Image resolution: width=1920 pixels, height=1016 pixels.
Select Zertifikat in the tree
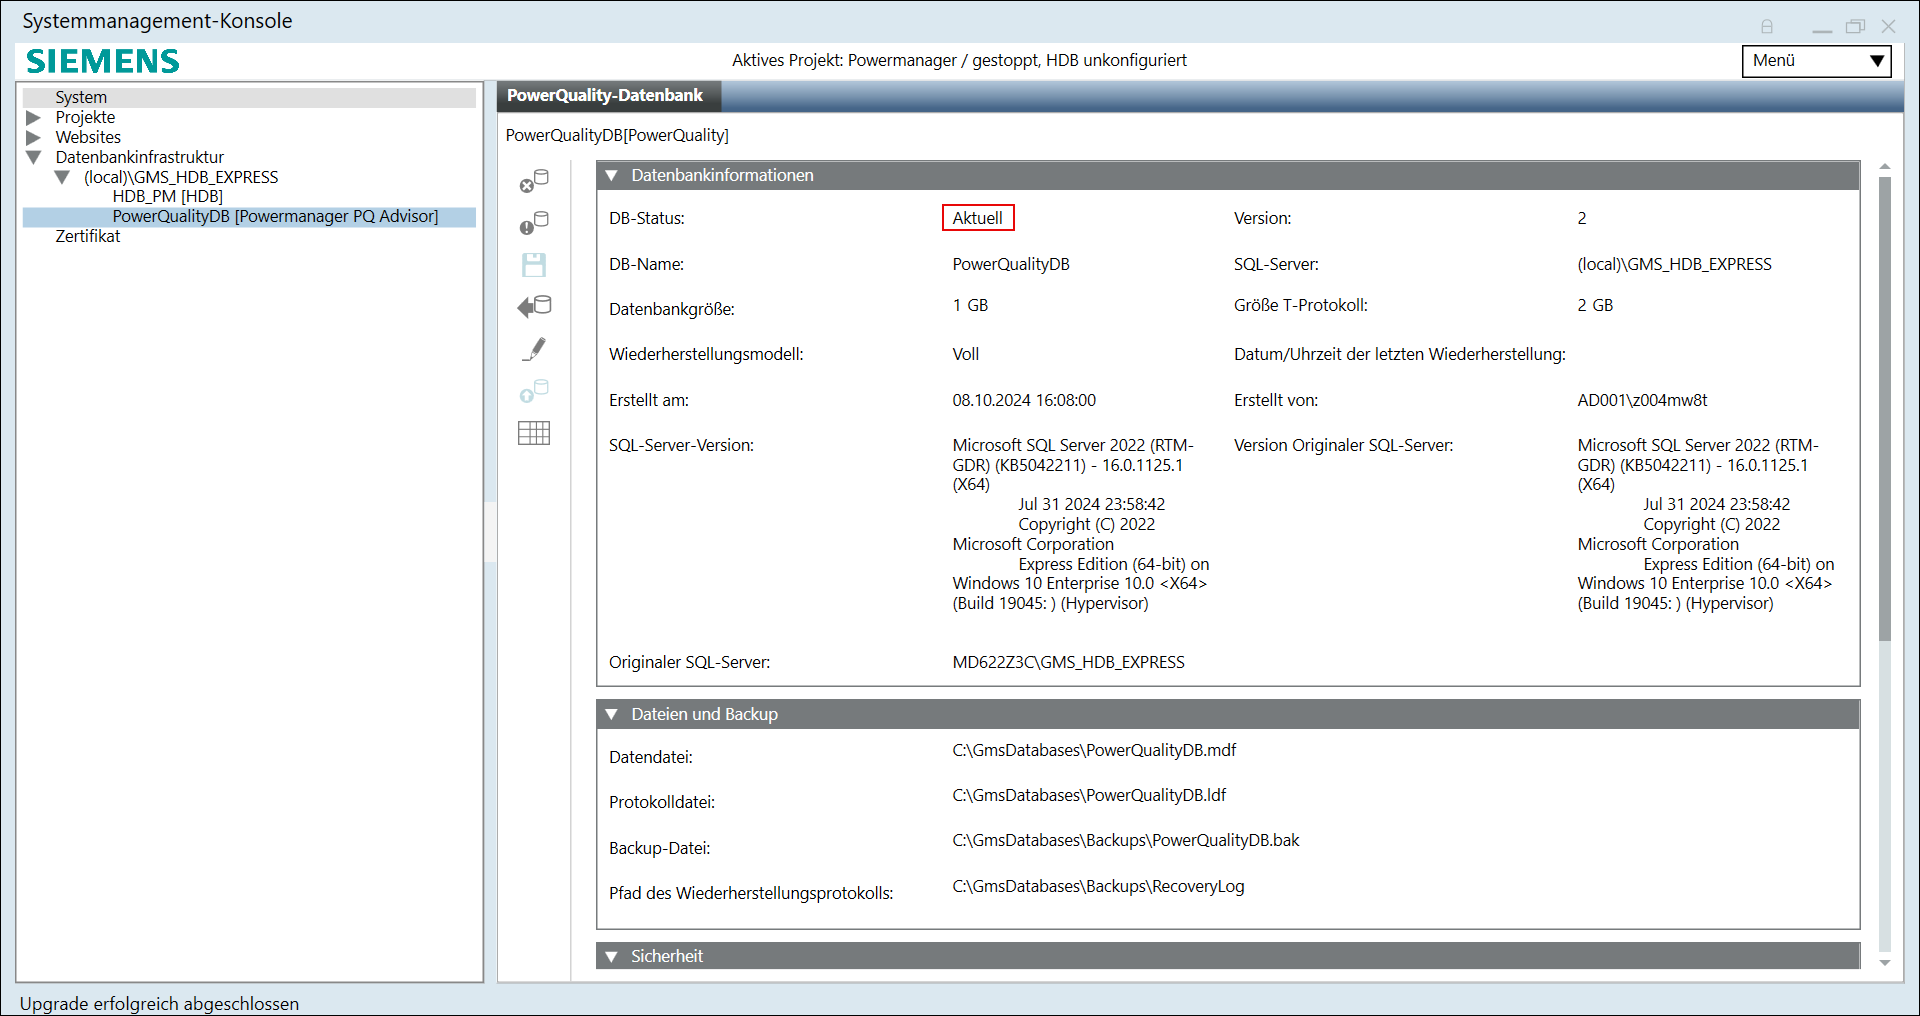(88, 237)
